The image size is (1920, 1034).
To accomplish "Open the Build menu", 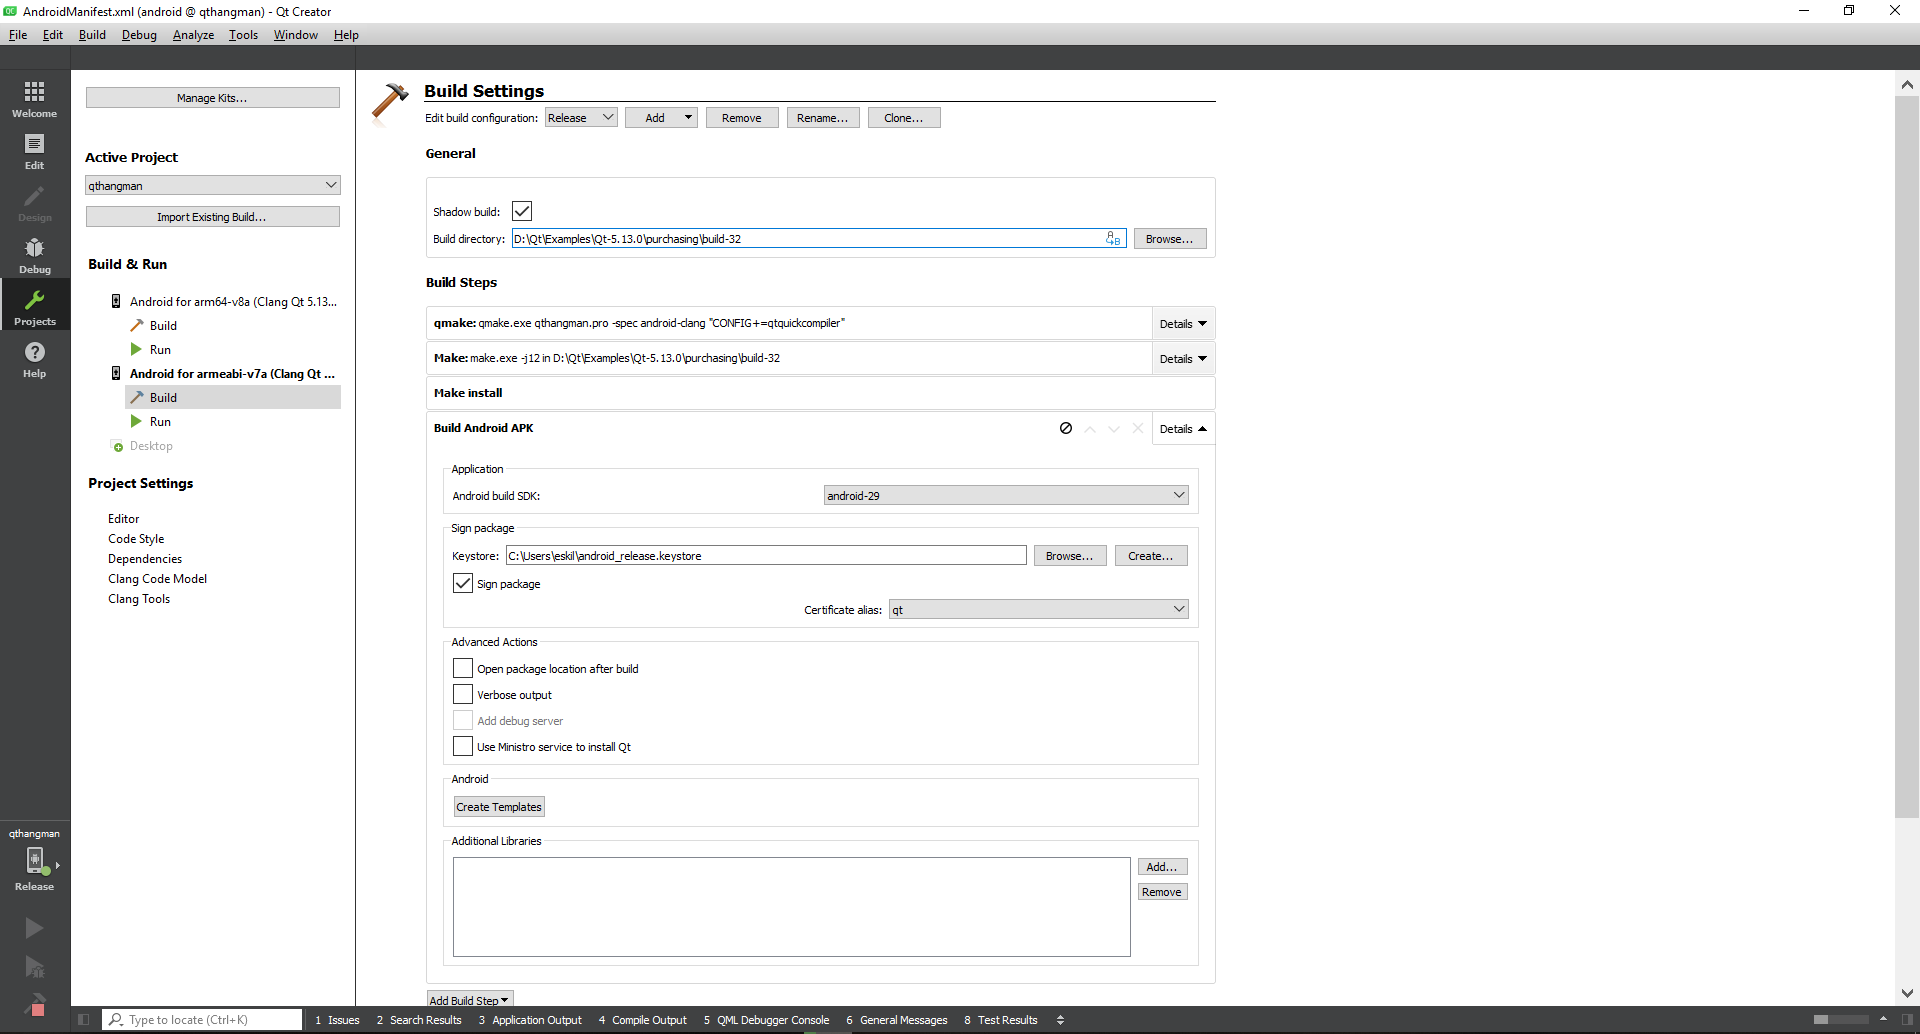I will 92,35.
